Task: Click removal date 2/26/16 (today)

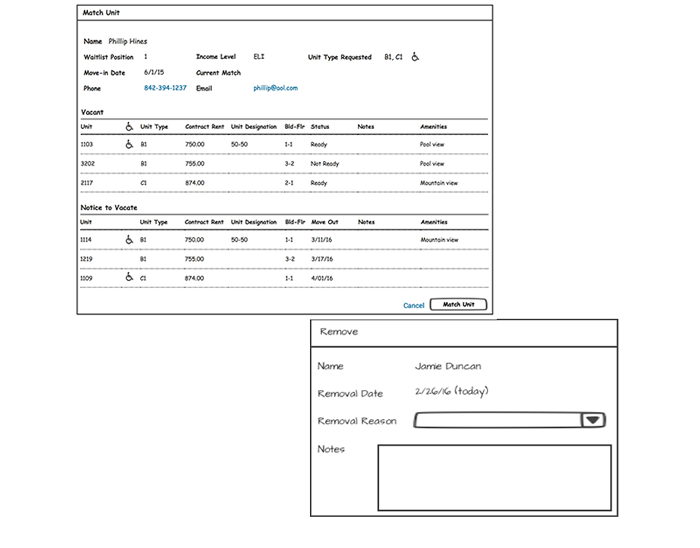Action: tap(451, 391)
